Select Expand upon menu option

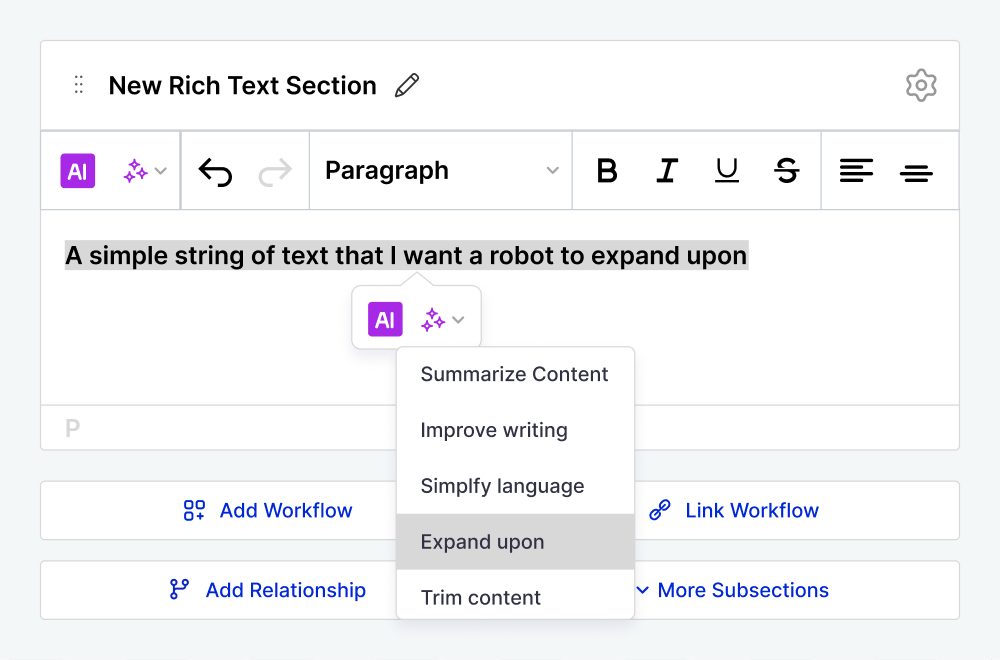click(x=515, y=542)
